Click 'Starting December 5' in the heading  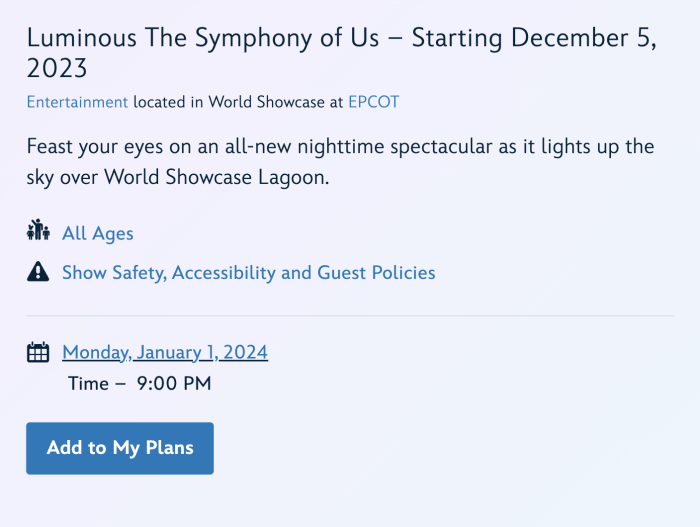532,38
